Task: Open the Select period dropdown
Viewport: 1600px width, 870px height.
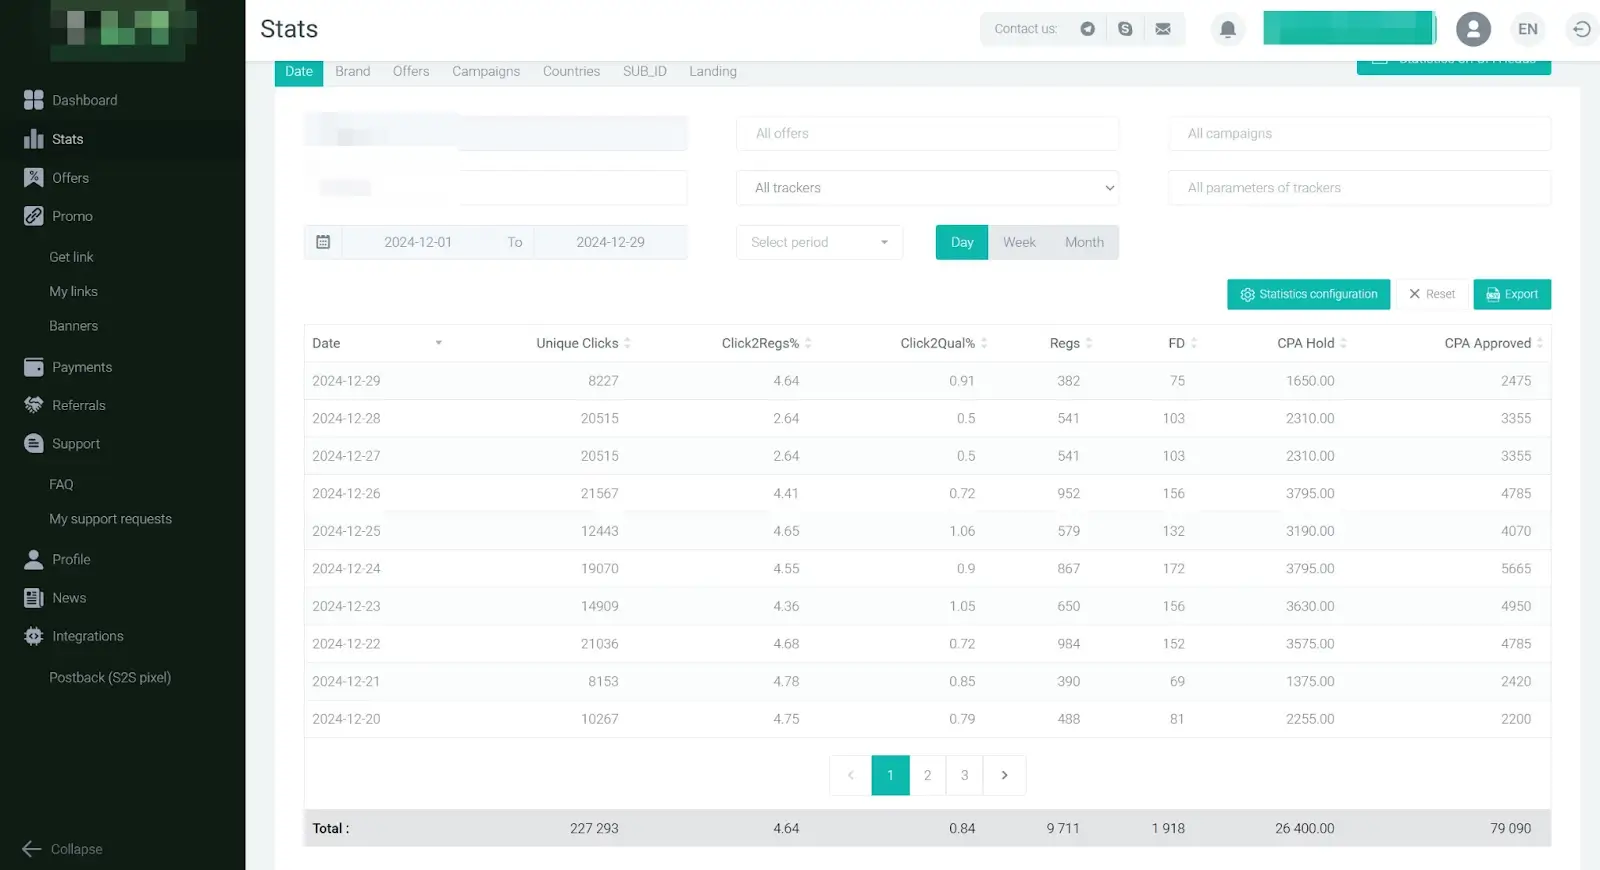Action: [x=820, y=242]
